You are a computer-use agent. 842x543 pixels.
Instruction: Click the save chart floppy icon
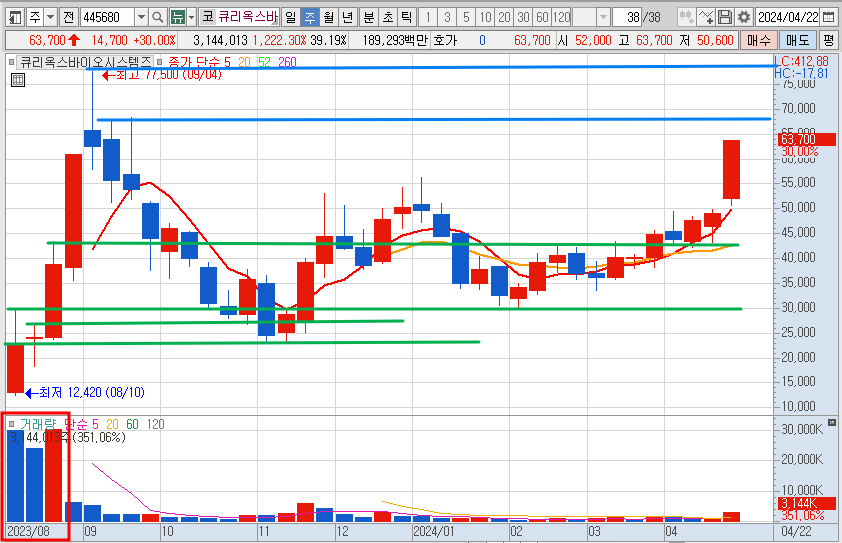(x=725, y=18)
